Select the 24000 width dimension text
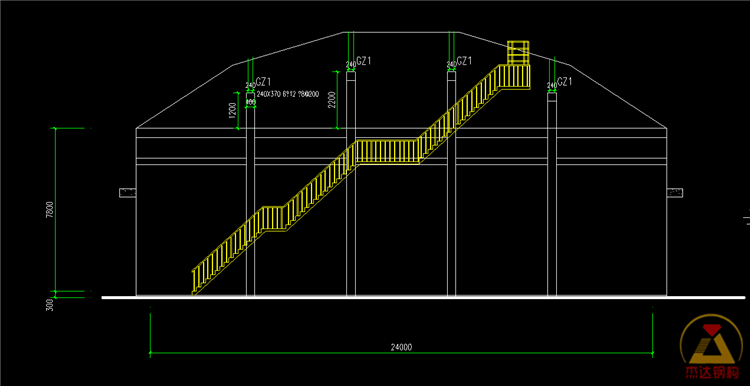750x386 pixels. click(401, 348)
